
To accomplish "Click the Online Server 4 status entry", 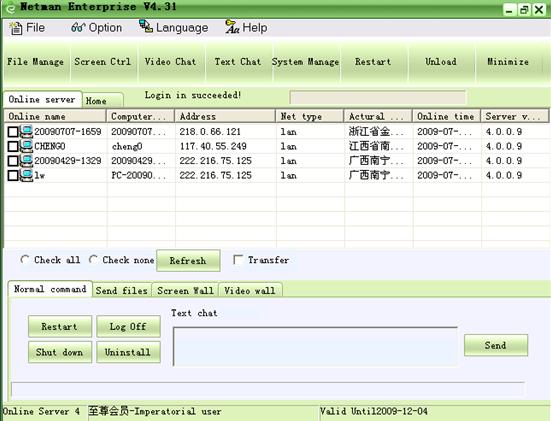I will point(41,411).
